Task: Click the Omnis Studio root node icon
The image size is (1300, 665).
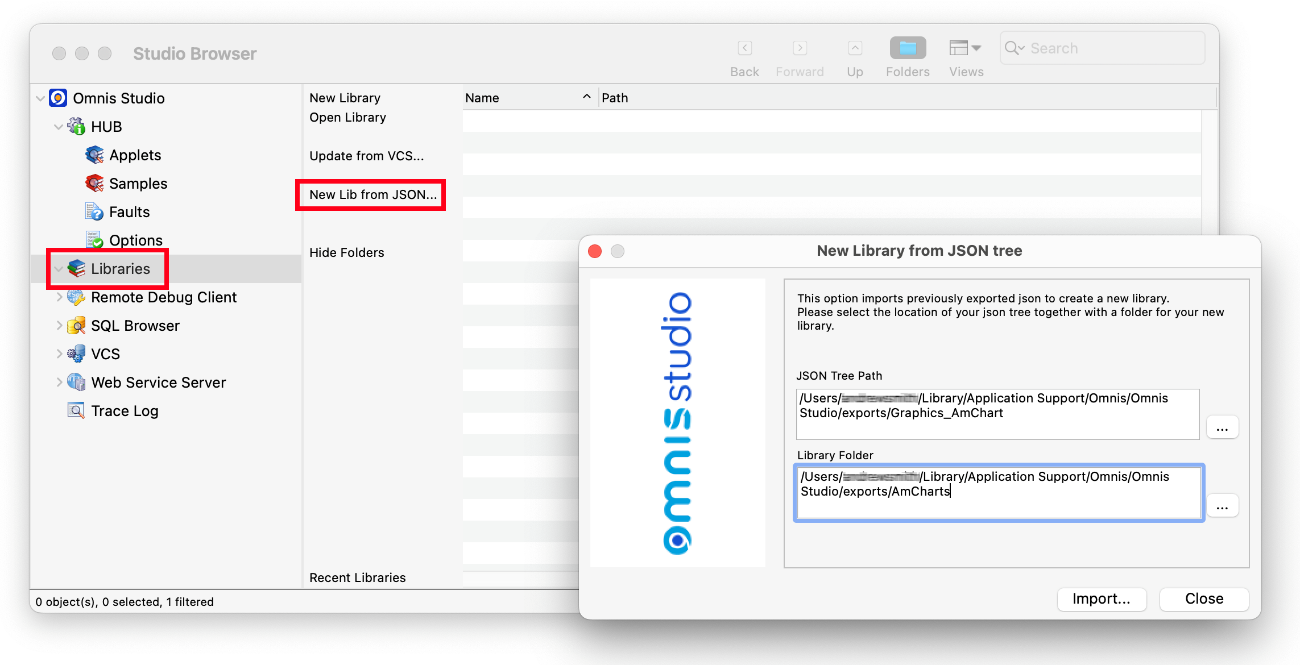Action: (58, 98)
